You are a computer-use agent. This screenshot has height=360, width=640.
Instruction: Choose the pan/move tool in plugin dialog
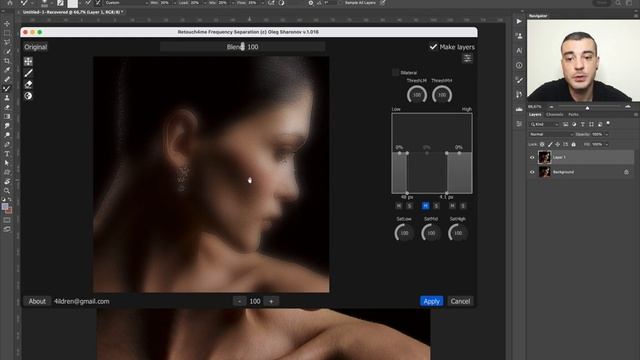coord(28,61)
